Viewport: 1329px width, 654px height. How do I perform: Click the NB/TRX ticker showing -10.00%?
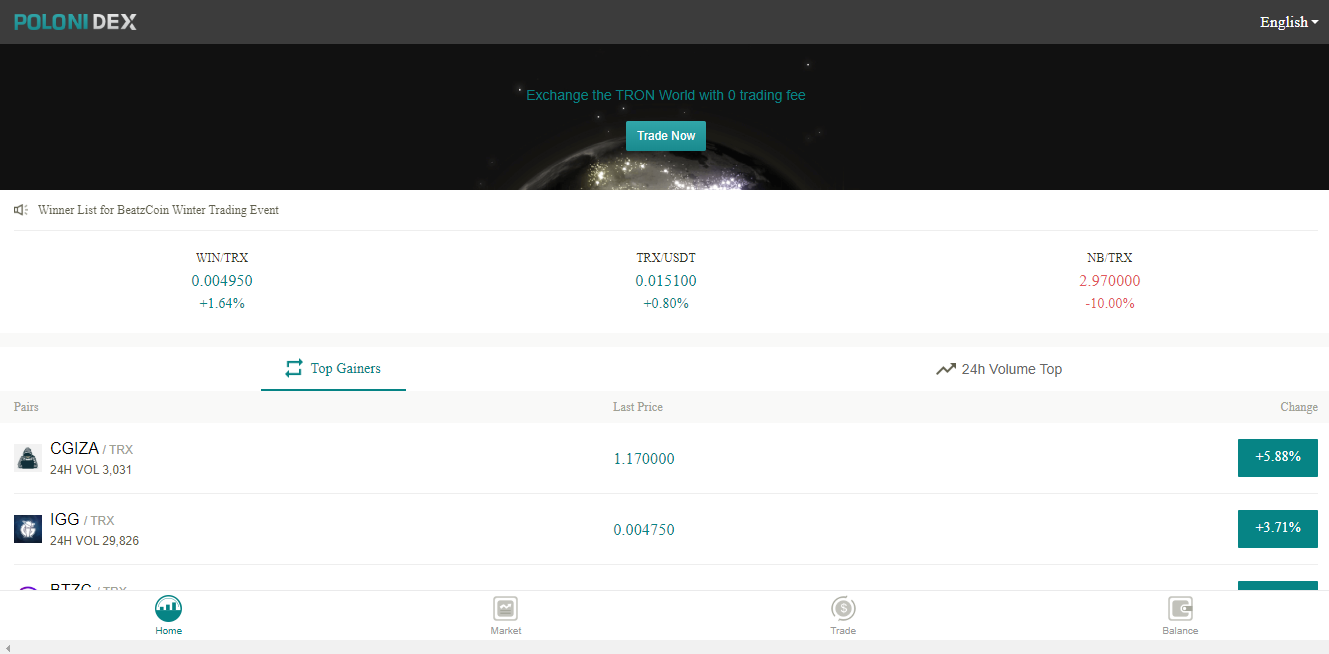click(1109, 280)
